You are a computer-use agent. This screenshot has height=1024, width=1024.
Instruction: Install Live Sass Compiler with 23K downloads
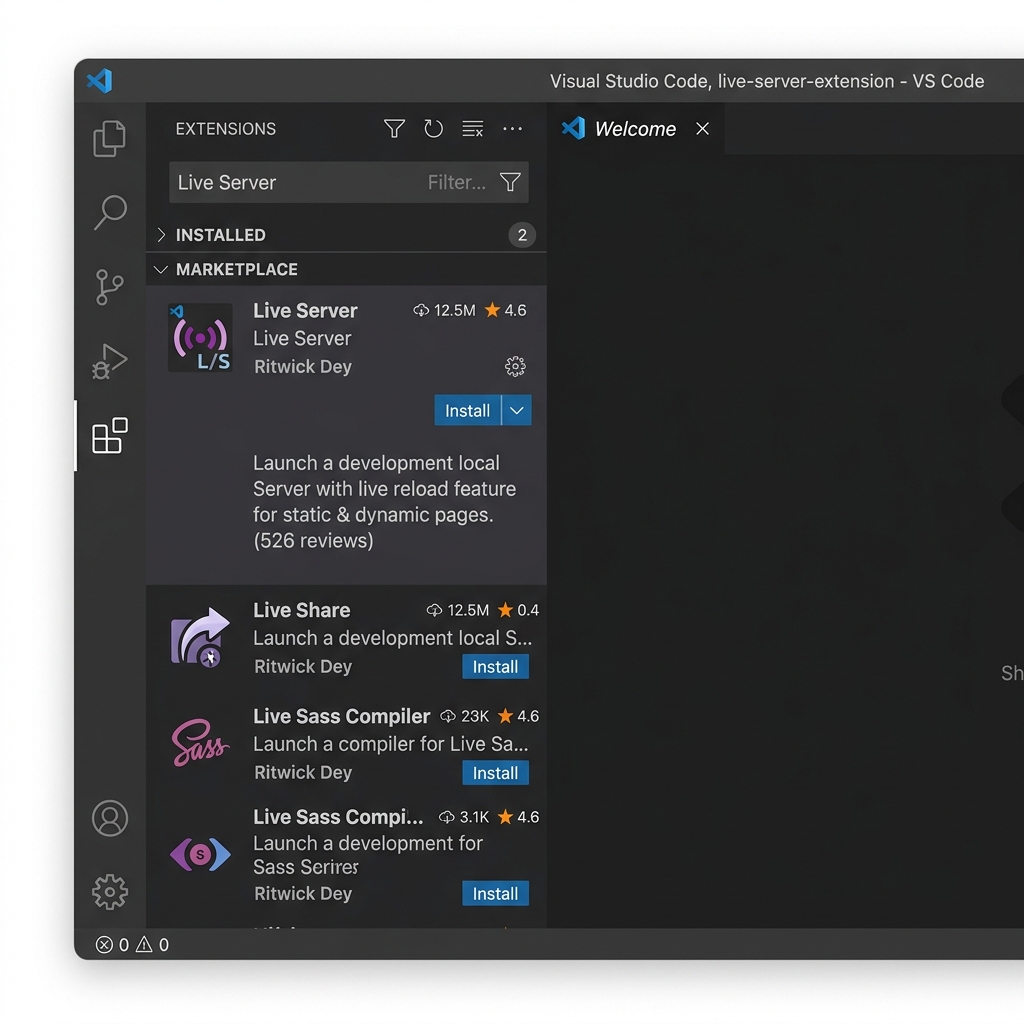[495, 773]
